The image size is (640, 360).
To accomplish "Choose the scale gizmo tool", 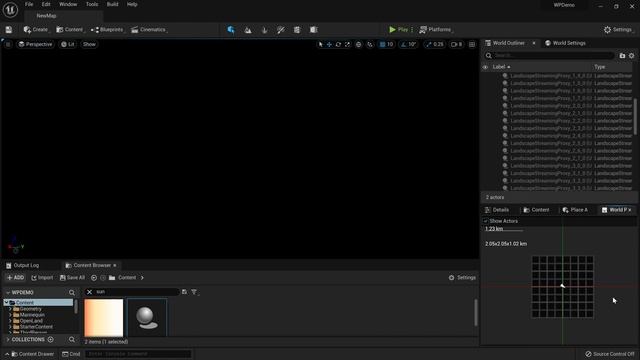I will [347, 44].
